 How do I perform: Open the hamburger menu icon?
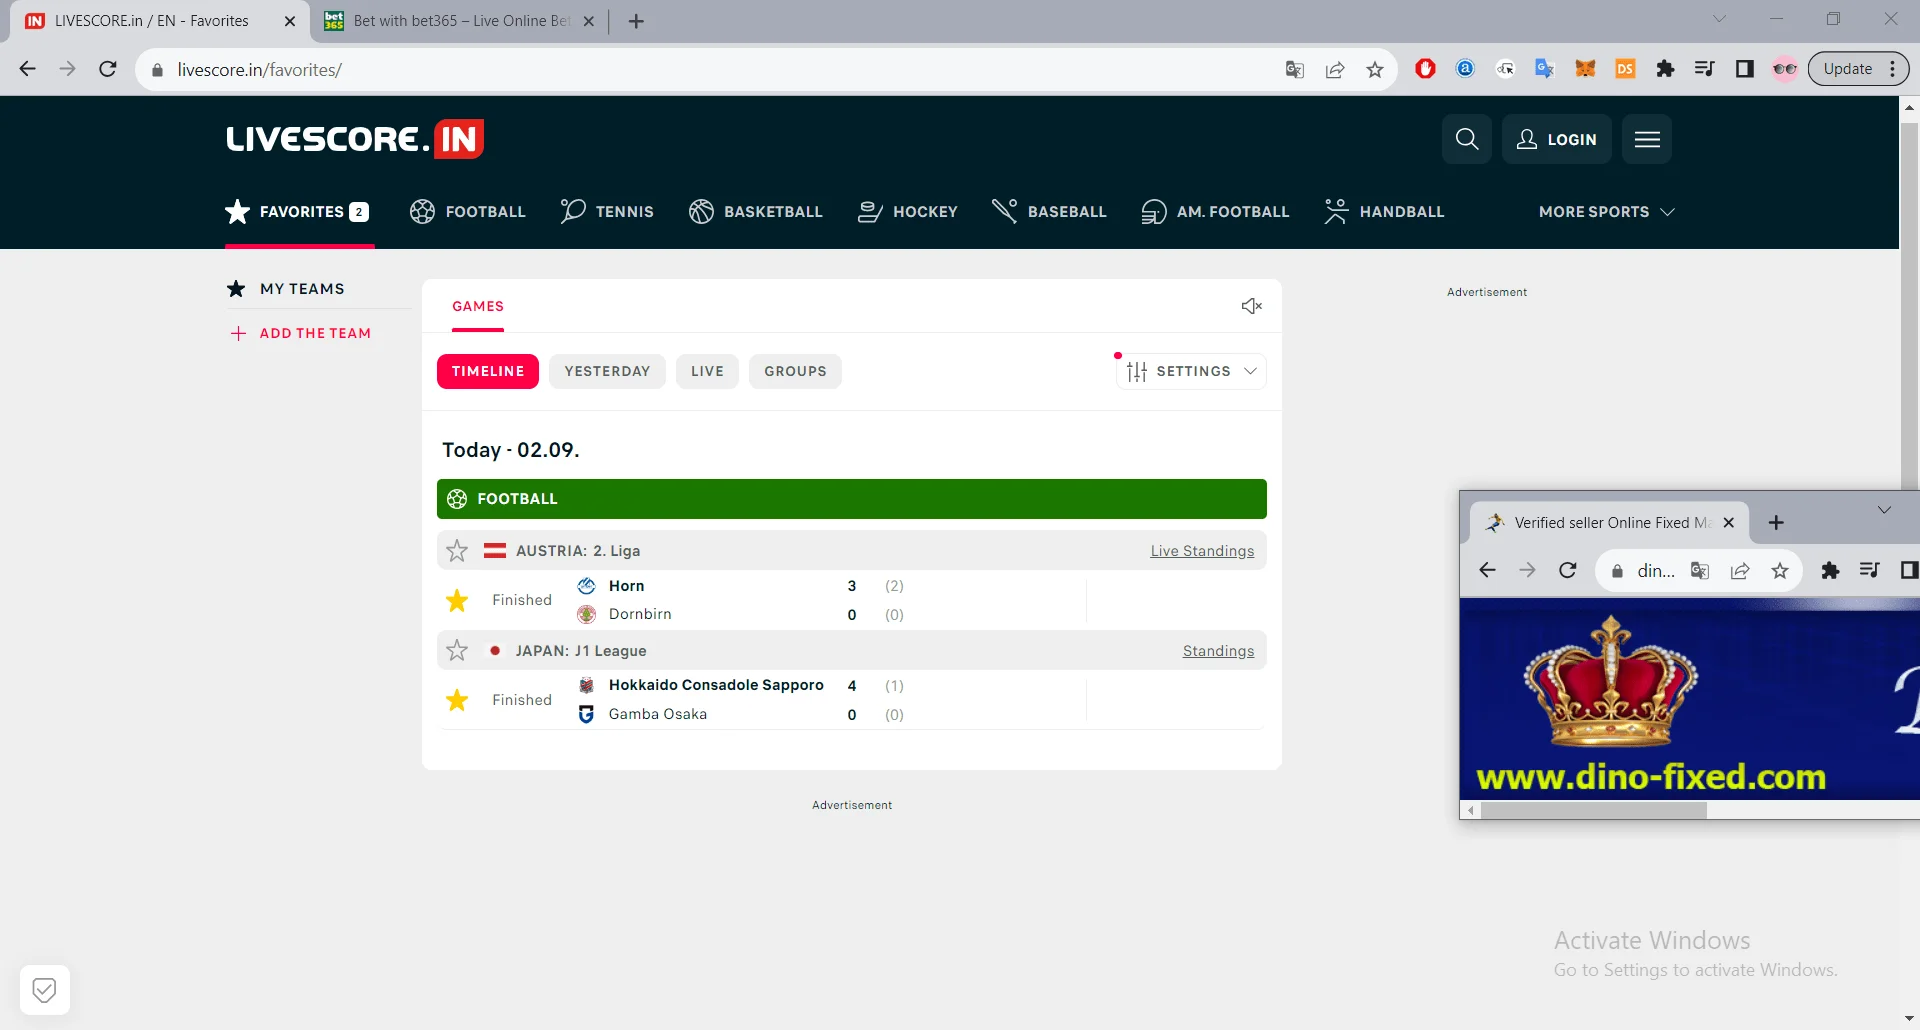(x=1647, y=139)
